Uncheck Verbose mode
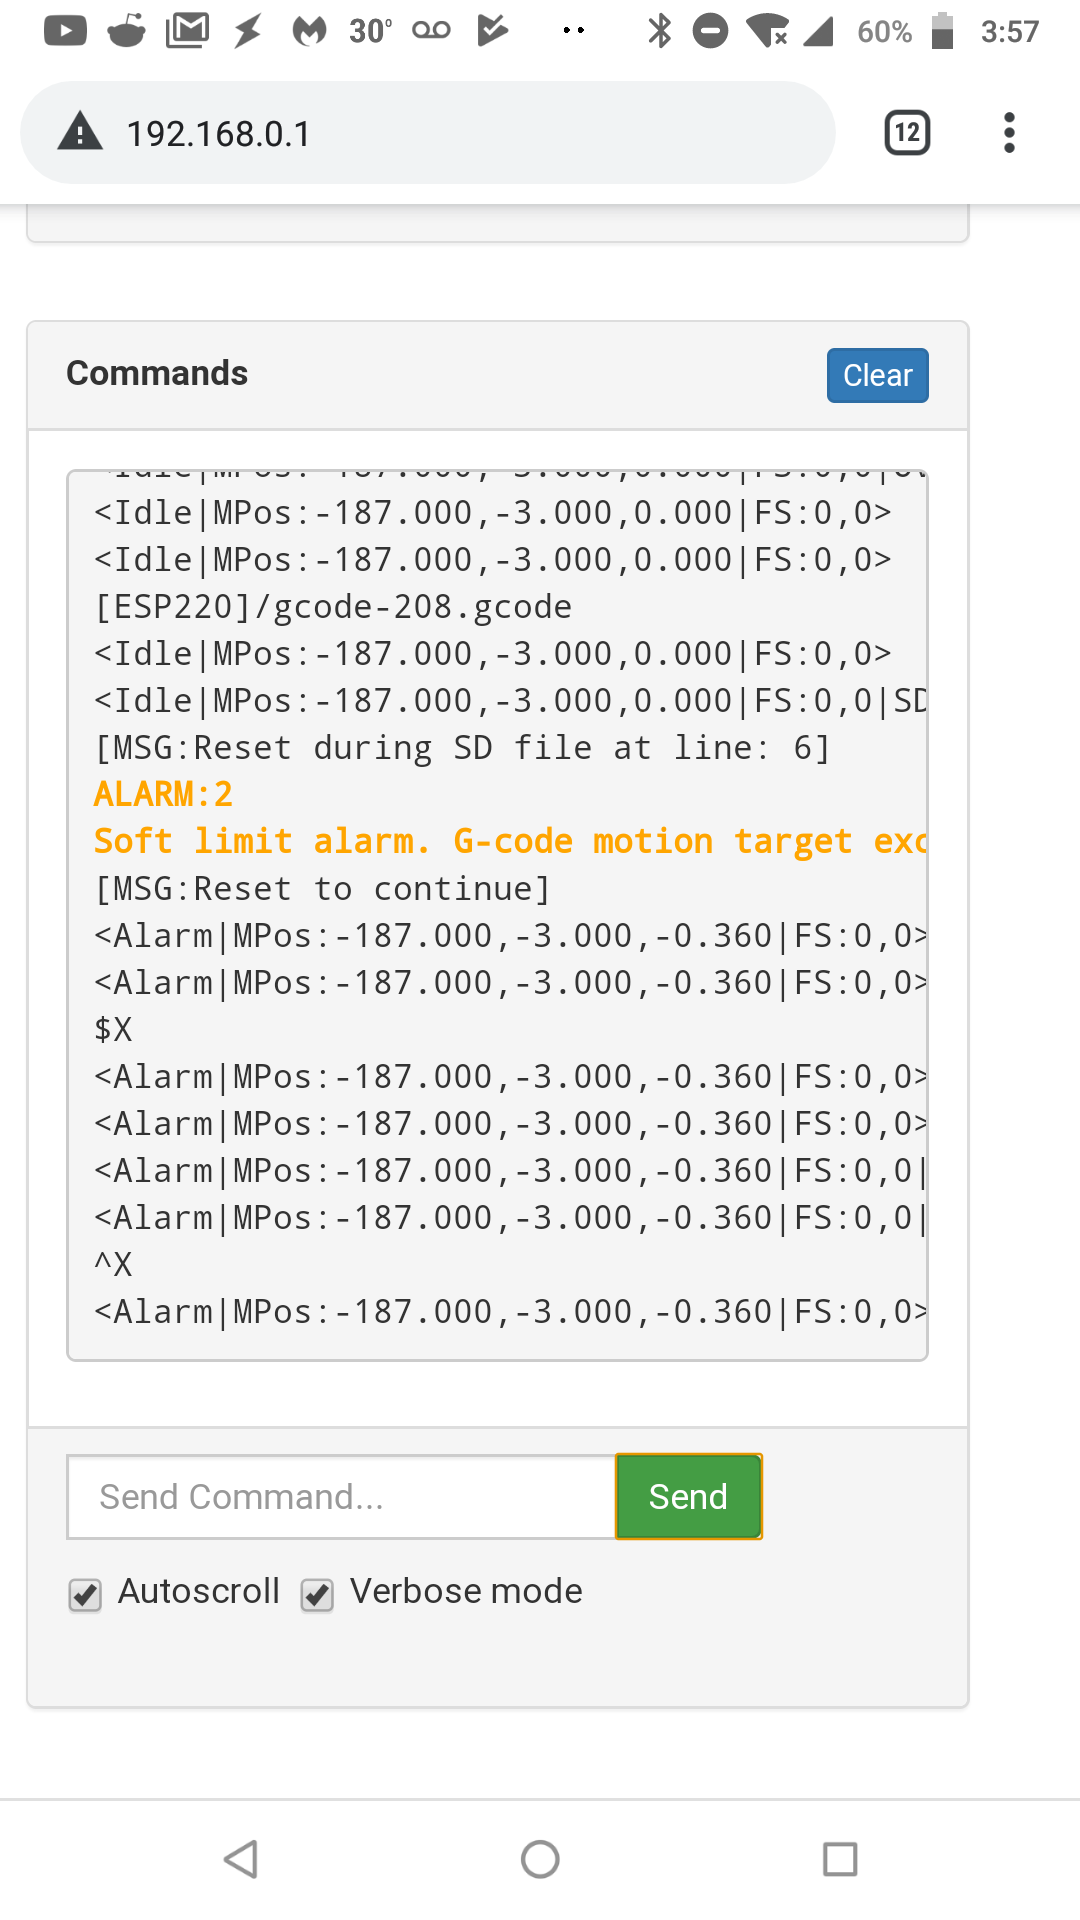Viewport: 1080px width, 1920px height. [317, 1592]
